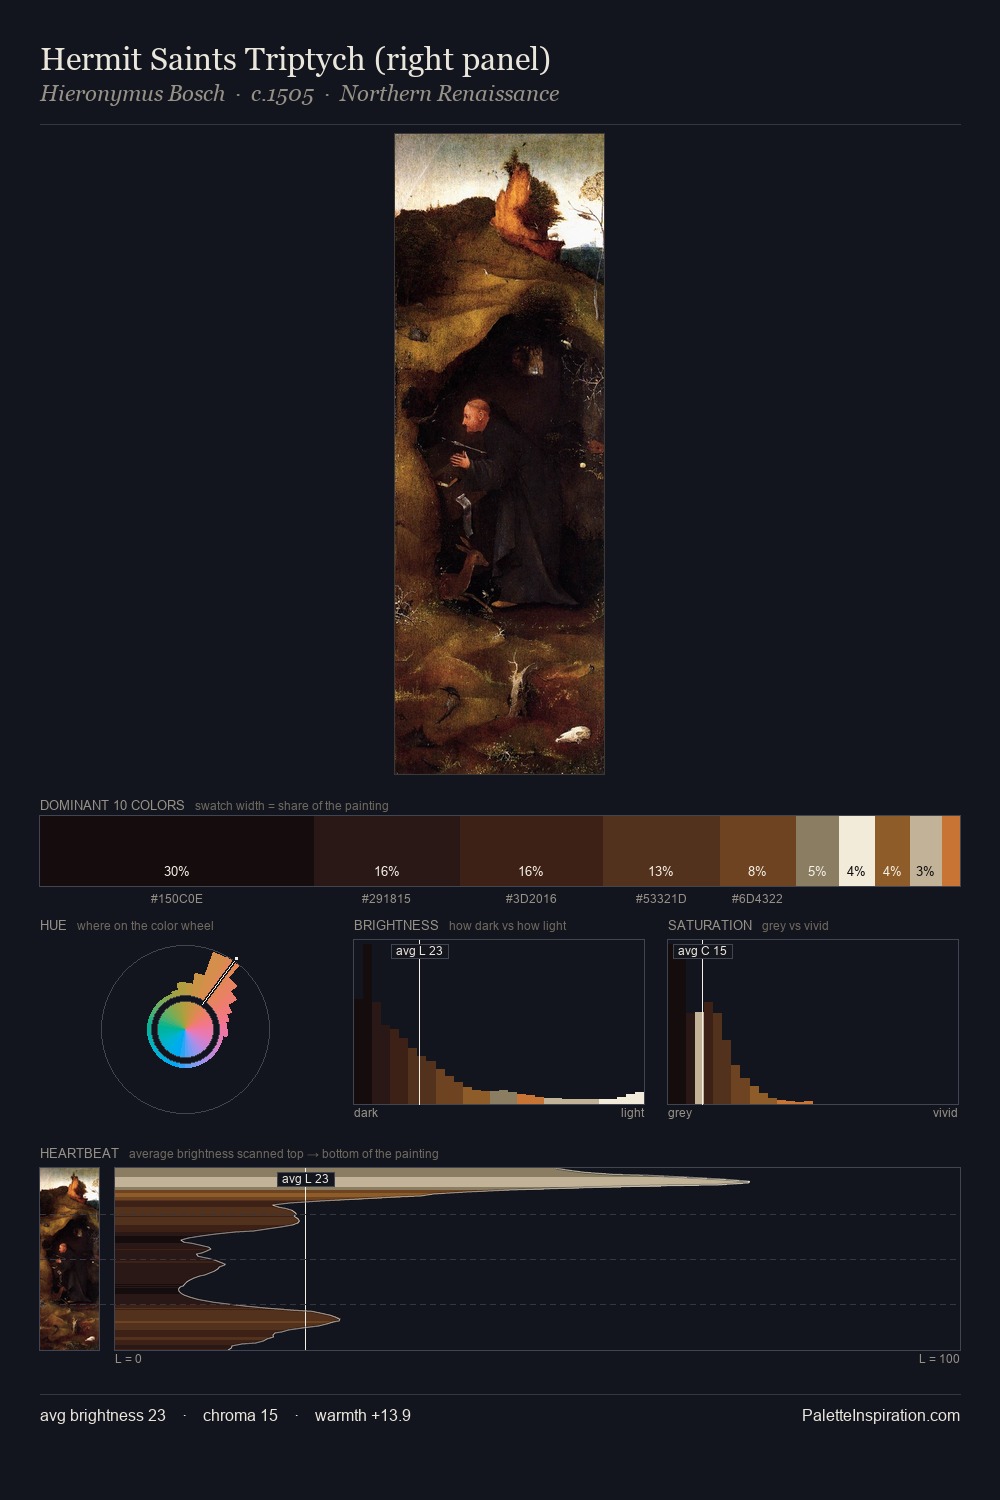The width and height of the screenshot is (1000, 1500).
Task: Click the 3% beige swatch
Action: click(926, 851)
